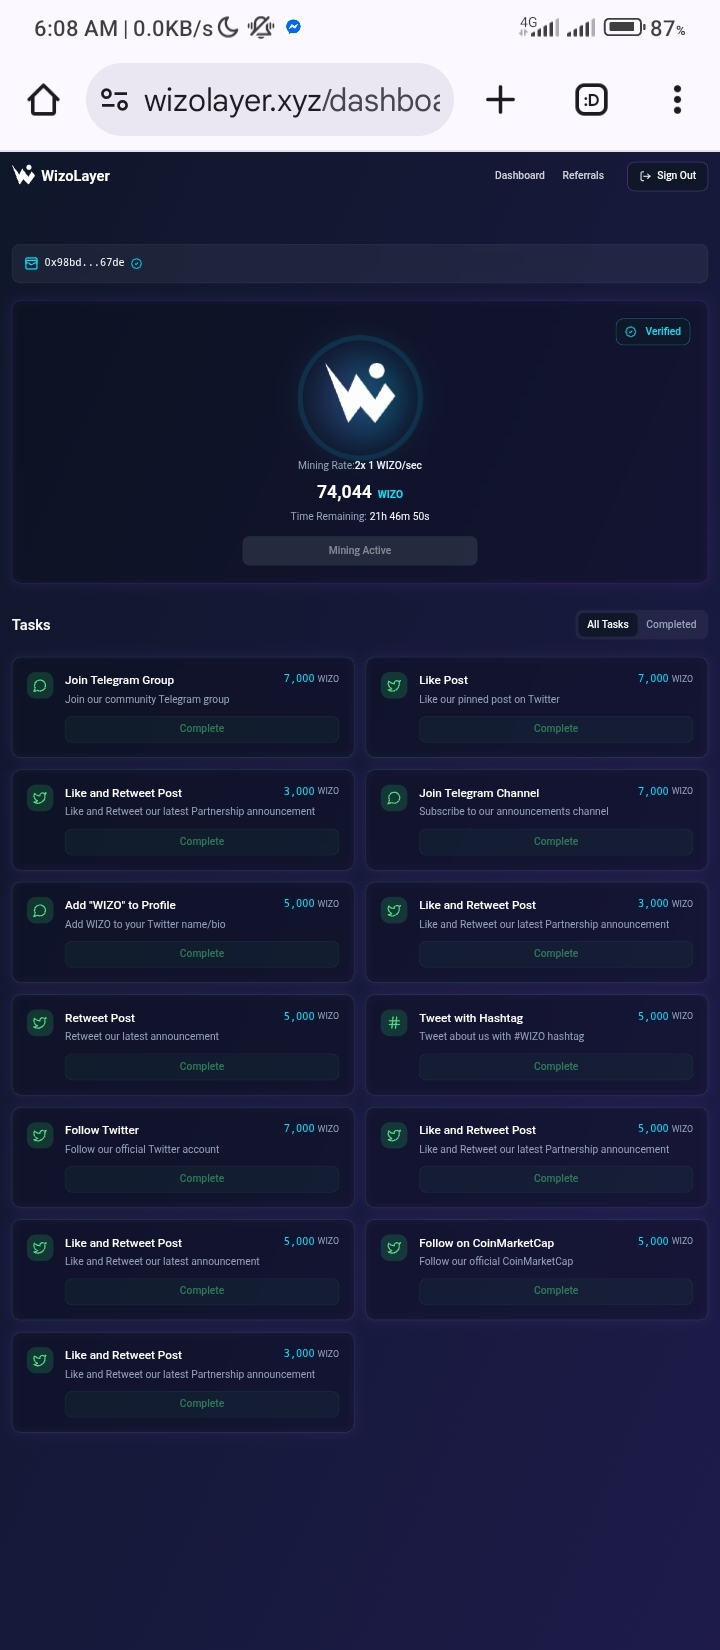Open the browser three-dot menu
Viewport: 720px width, 1650px height.
pyautogui.click(x=677, y=99)
